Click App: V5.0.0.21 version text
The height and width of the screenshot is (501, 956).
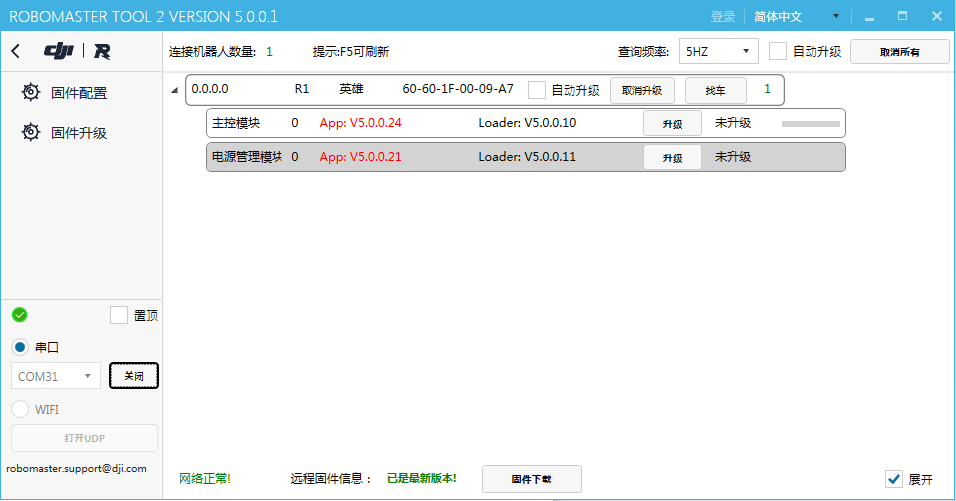[x=360, y=157]
